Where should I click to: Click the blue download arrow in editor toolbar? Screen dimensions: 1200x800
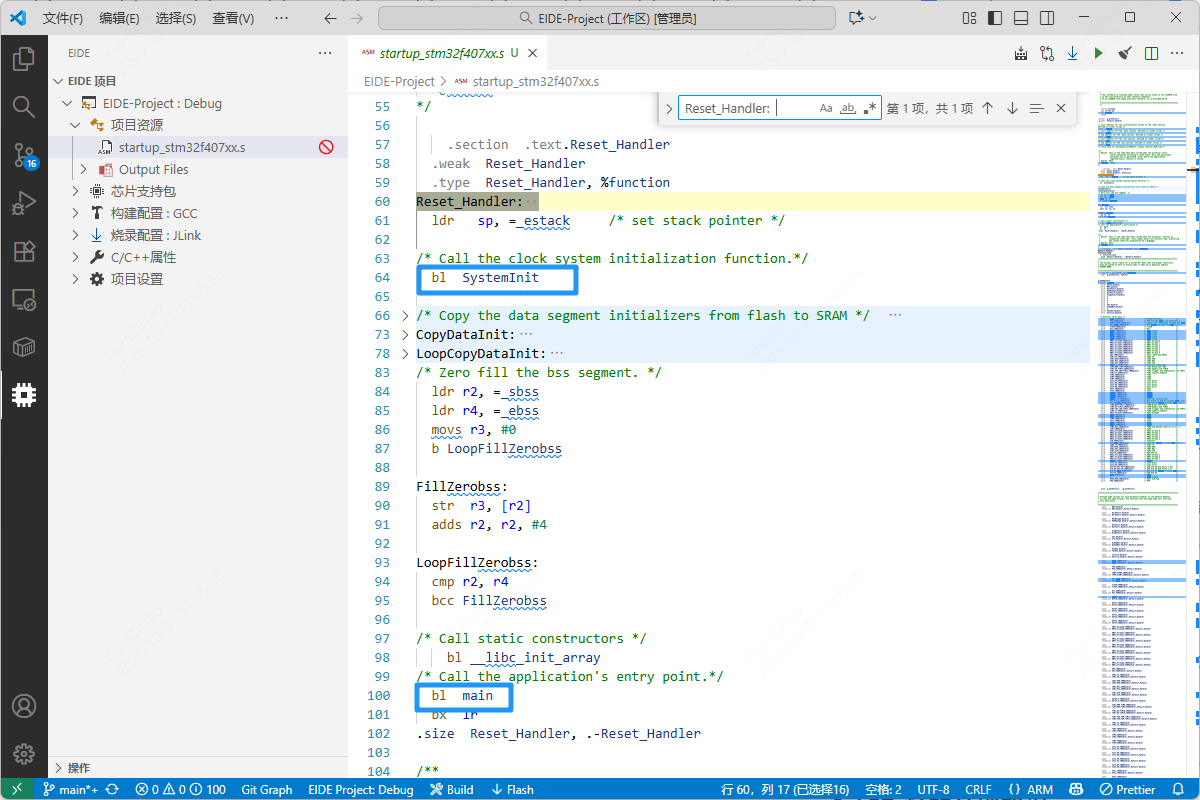[1072, 53]
